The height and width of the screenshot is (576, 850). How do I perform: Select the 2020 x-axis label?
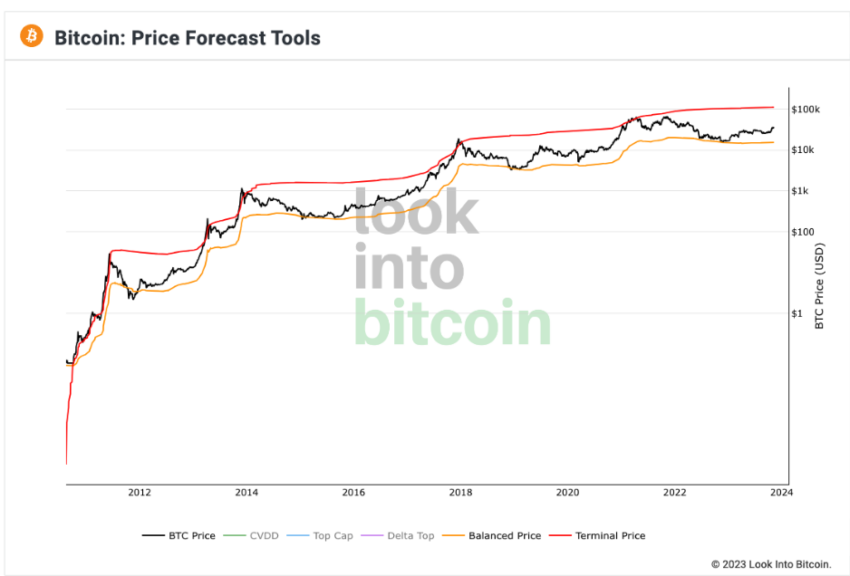point(568,493)
